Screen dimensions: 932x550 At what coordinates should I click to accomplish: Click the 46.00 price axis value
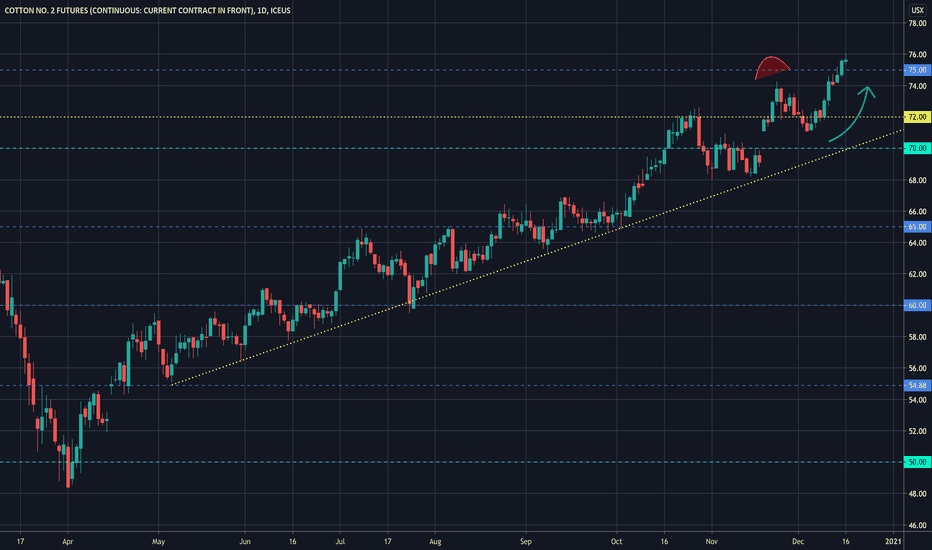point(917,526)
